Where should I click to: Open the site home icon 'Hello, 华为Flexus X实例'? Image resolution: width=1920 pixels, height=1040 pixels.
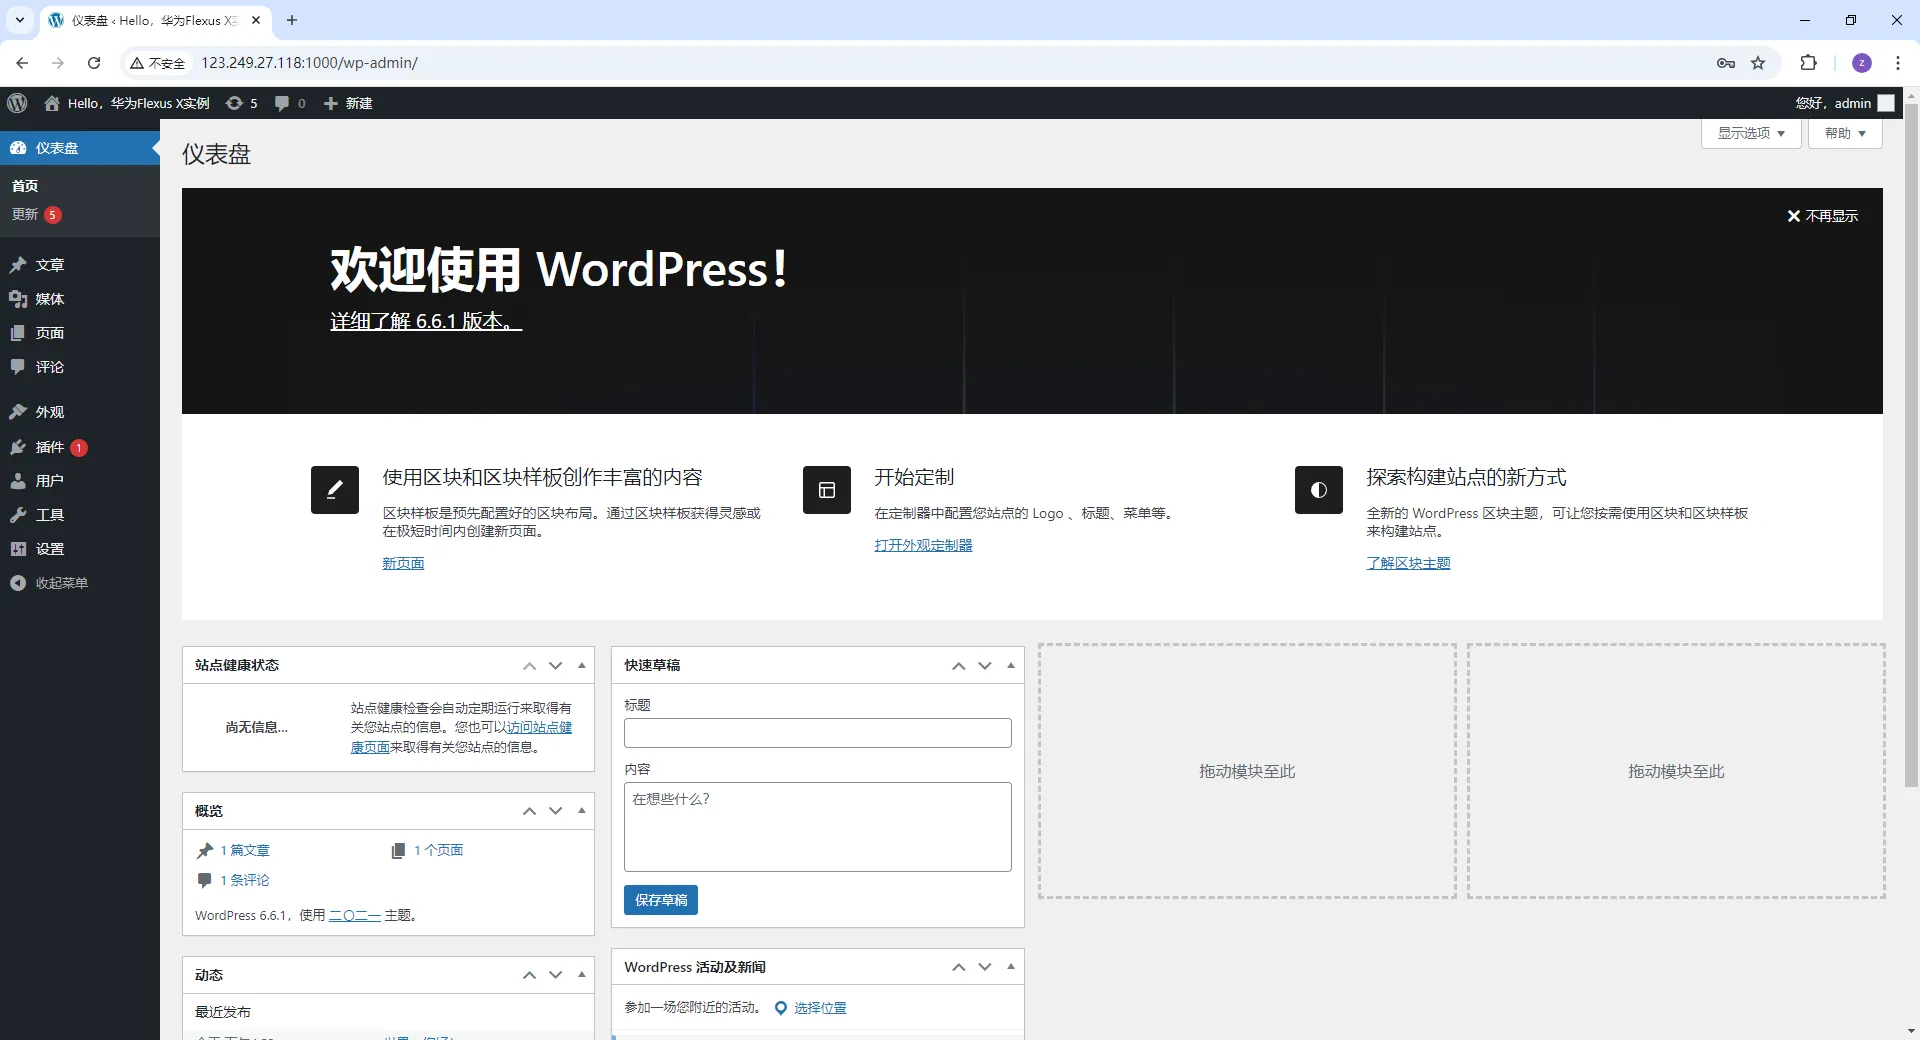click(52, 103)
